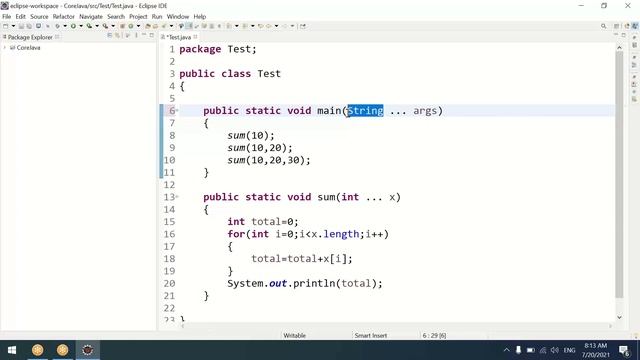Image resolution: width=640 pixels, height=360 pixels.
Task: Click the New Java Package icon
Action: tap(122, 26)
